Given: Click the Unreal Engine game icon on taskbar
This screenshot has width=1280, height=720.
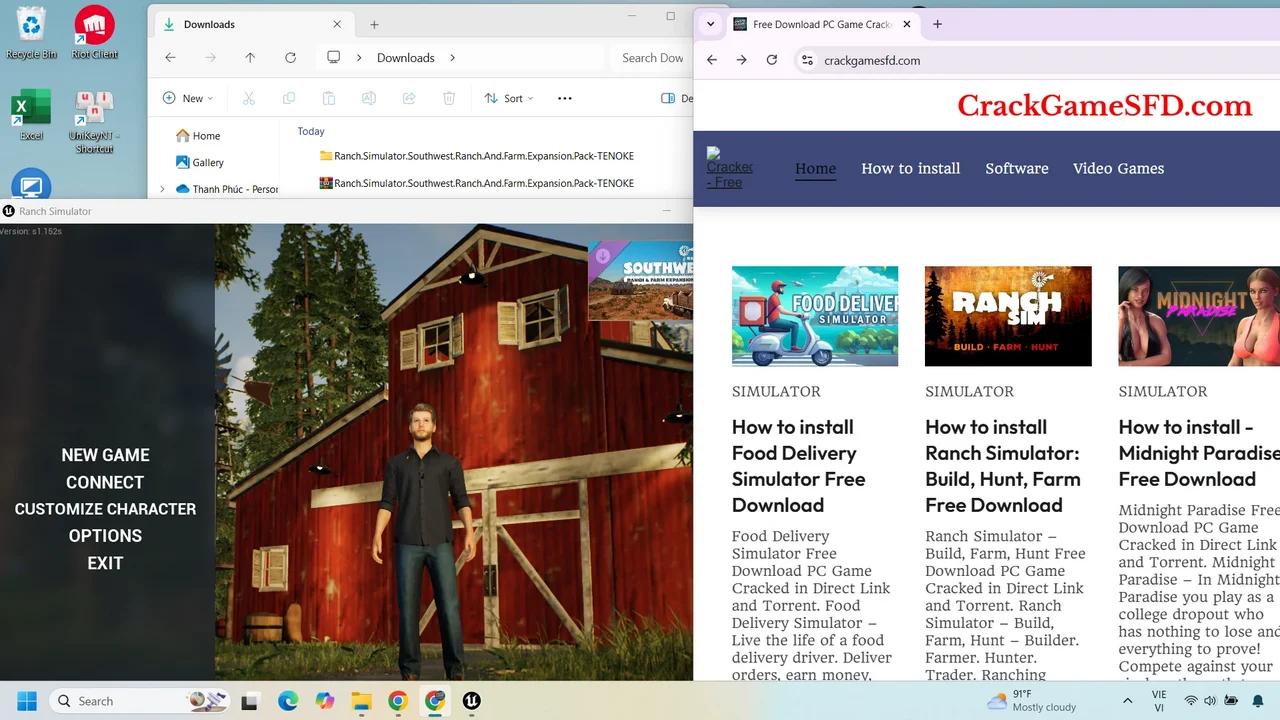Looking at the screenshot, I should pos(470,701).
